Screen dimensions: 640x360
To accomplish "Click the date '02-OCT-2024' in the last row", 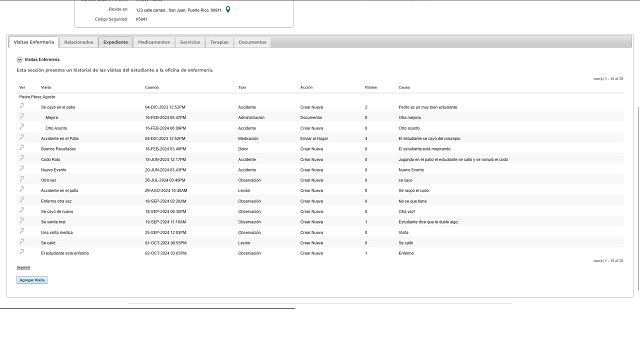I will (166, 253).
